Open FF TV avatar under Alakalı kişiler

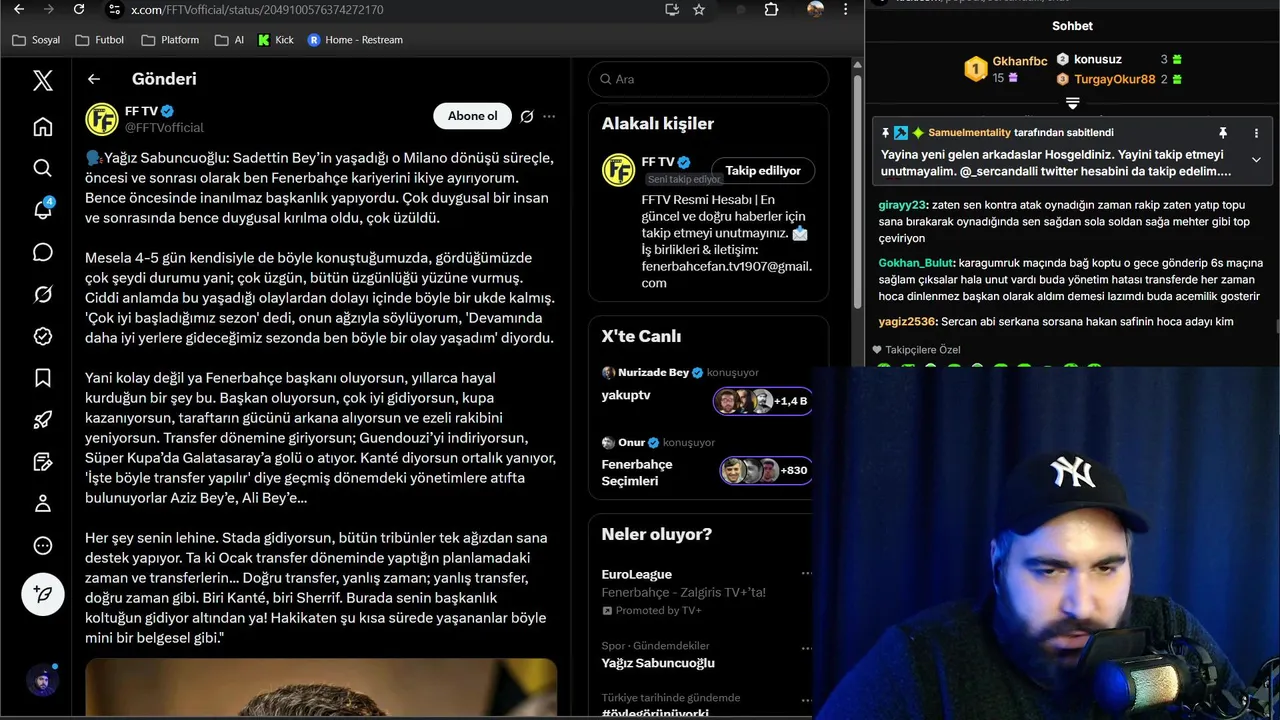[618, 170]
